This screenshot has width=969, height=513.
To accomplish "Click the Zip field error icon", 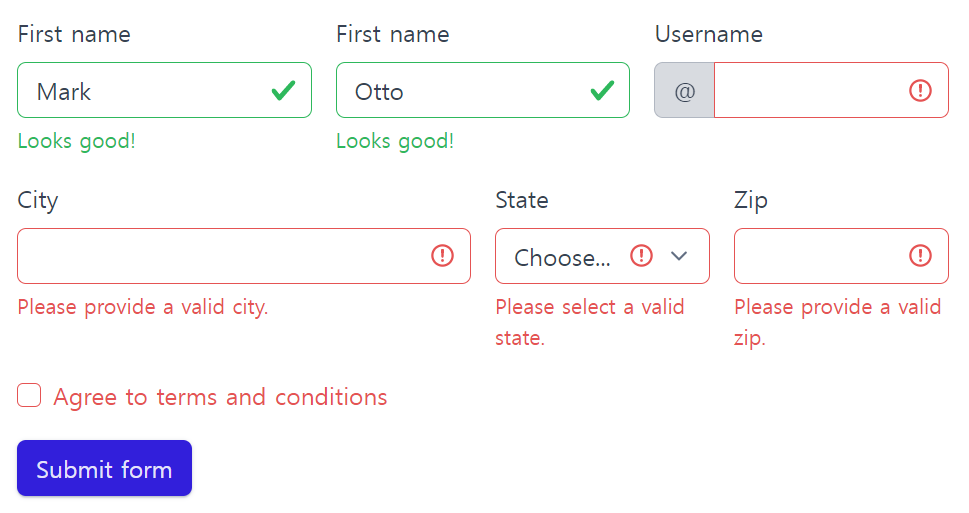I will coord(920,255).
